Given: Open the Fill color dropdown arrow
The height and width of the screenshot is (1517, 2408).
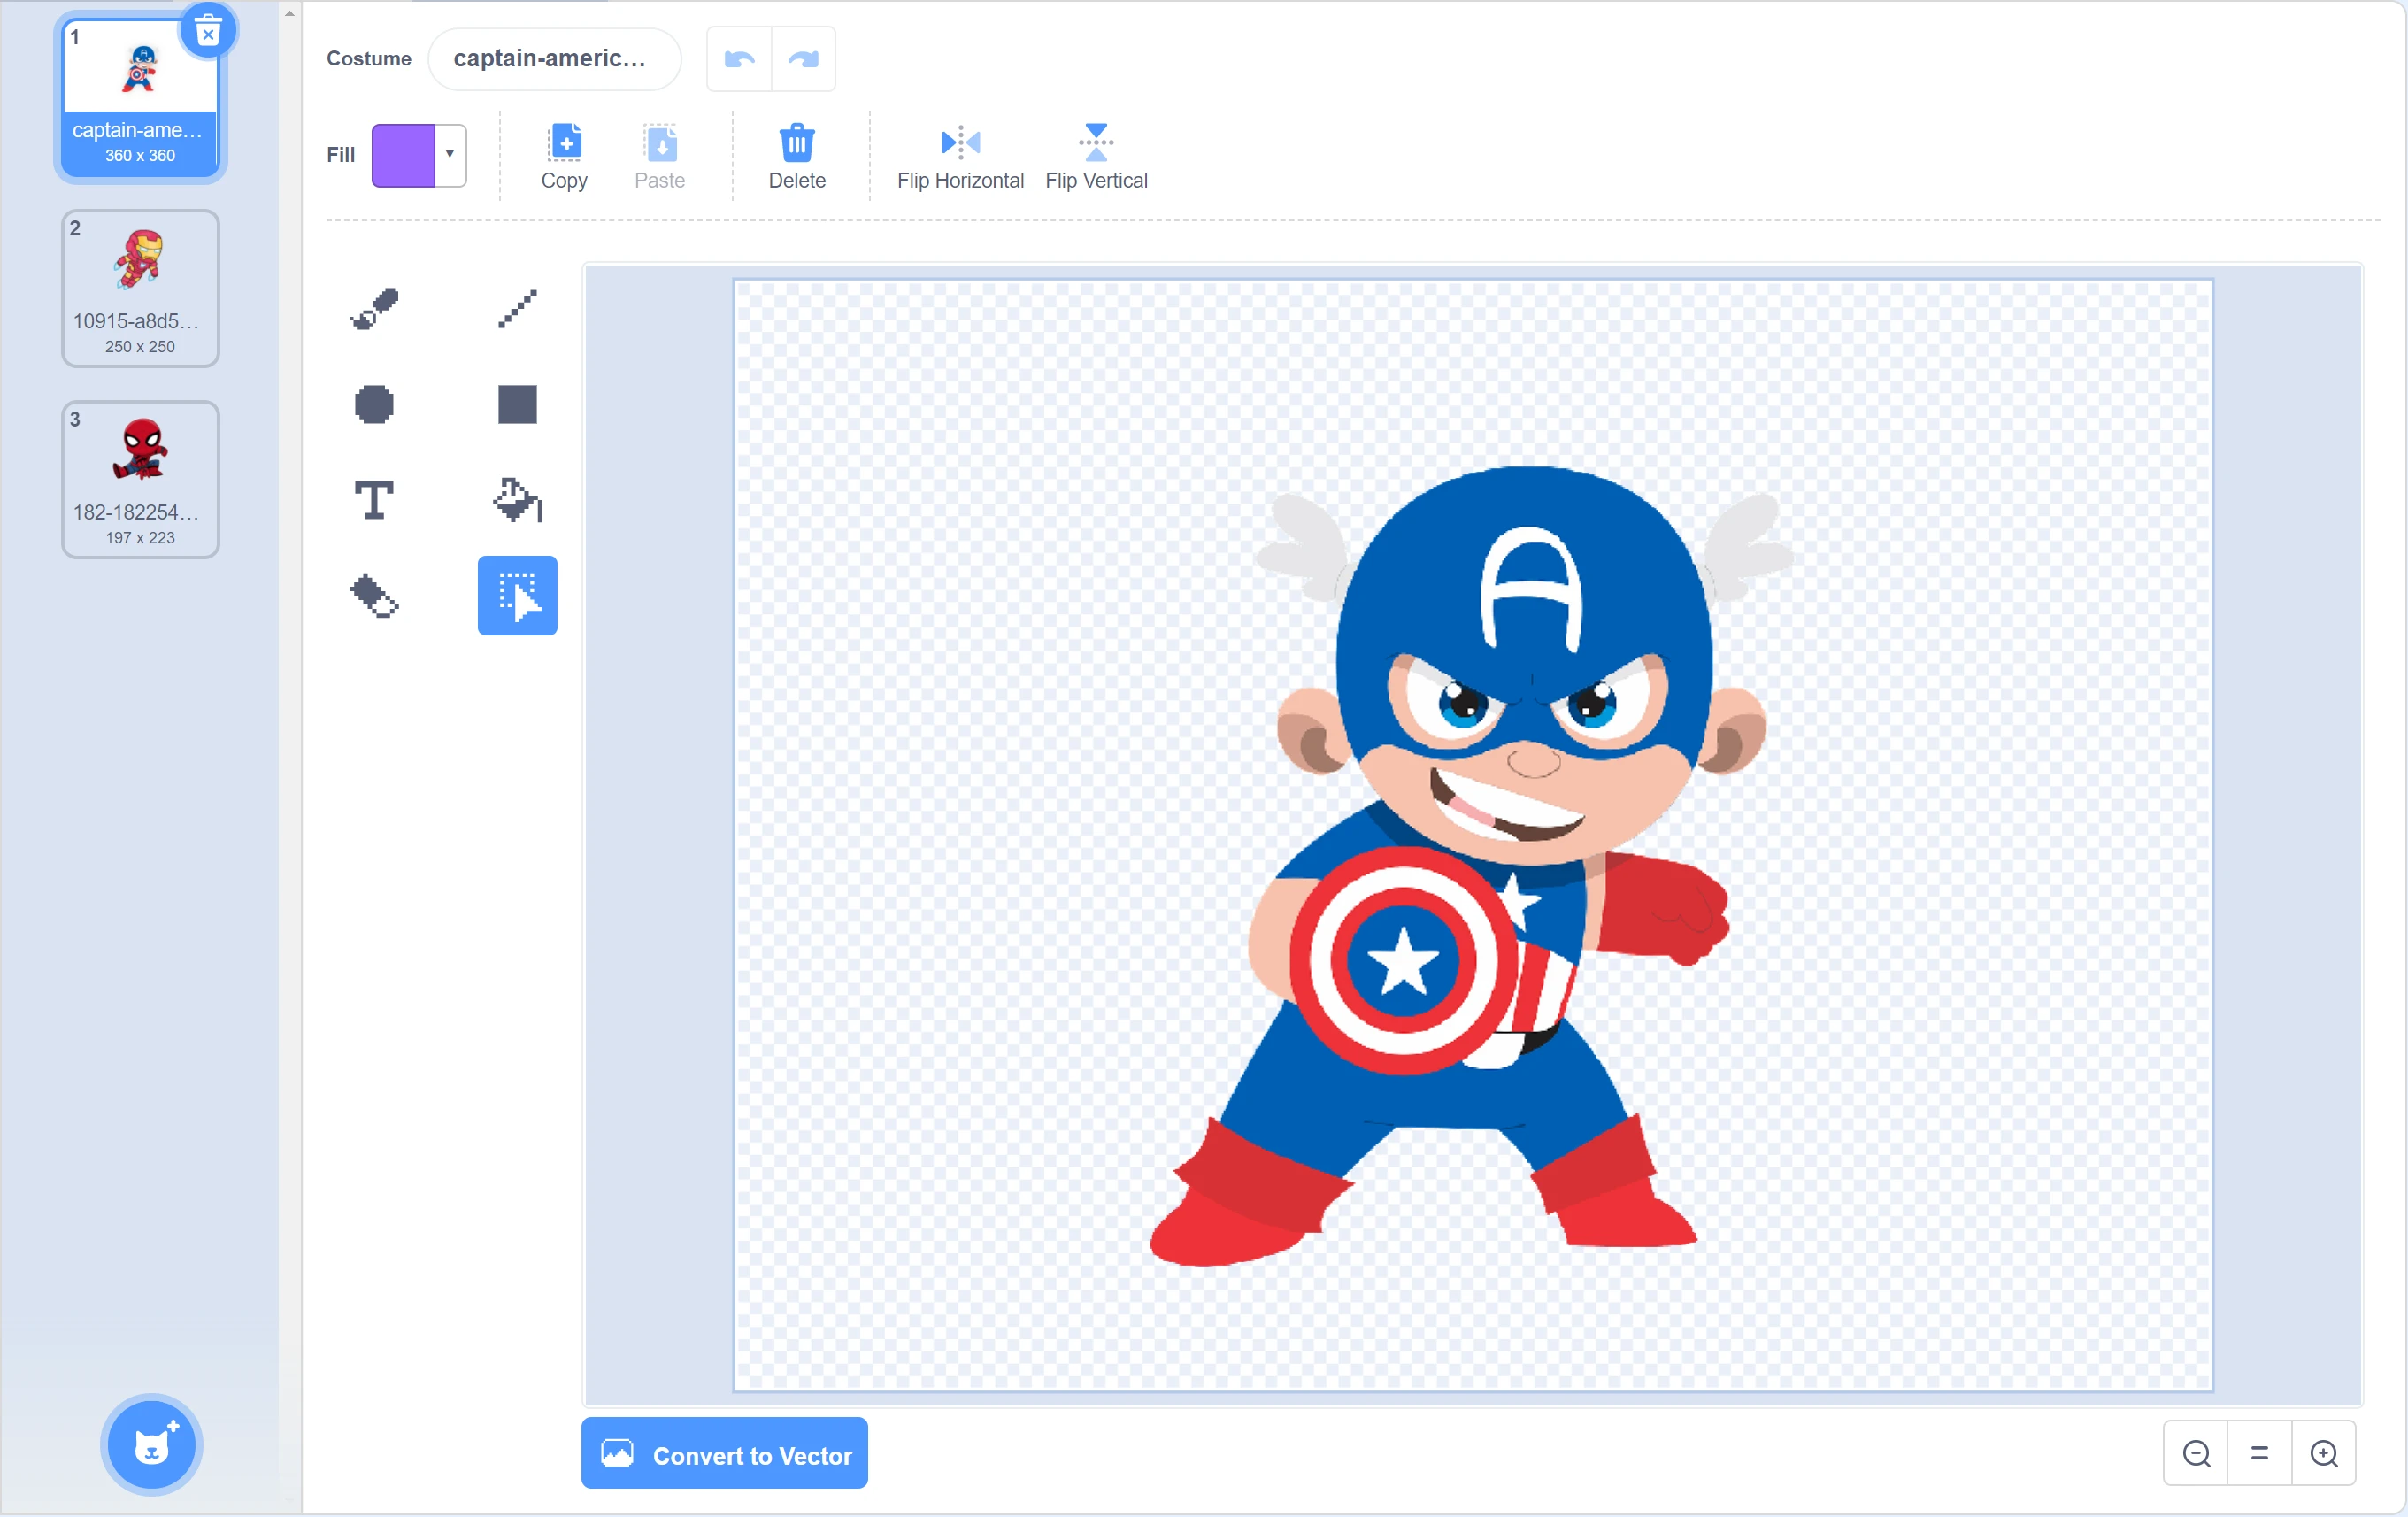Looking at the screenshot, I should 450,154.
